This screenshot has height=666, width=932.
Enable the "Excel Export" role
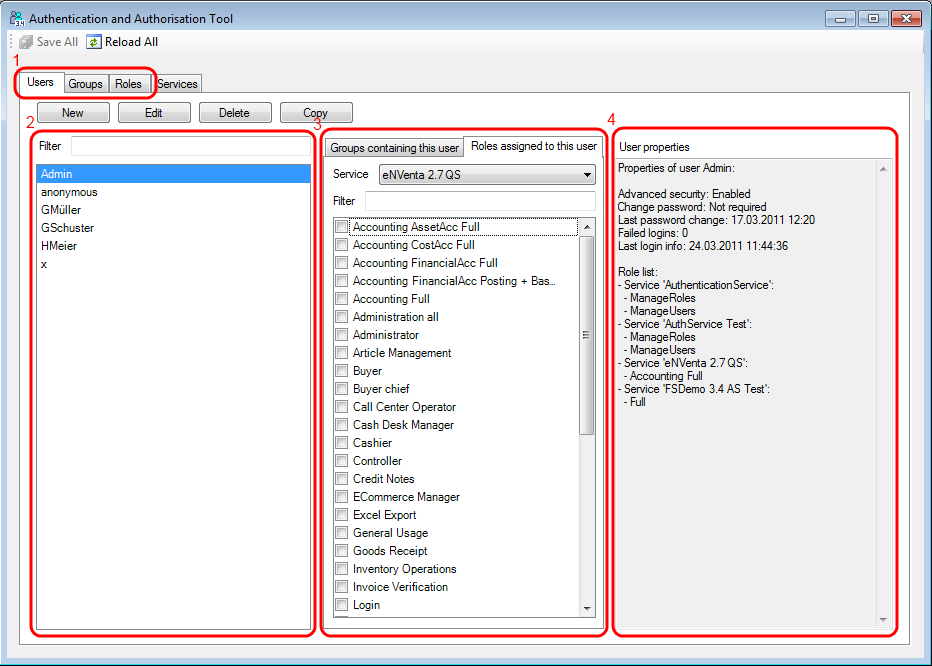coord(341,514)
